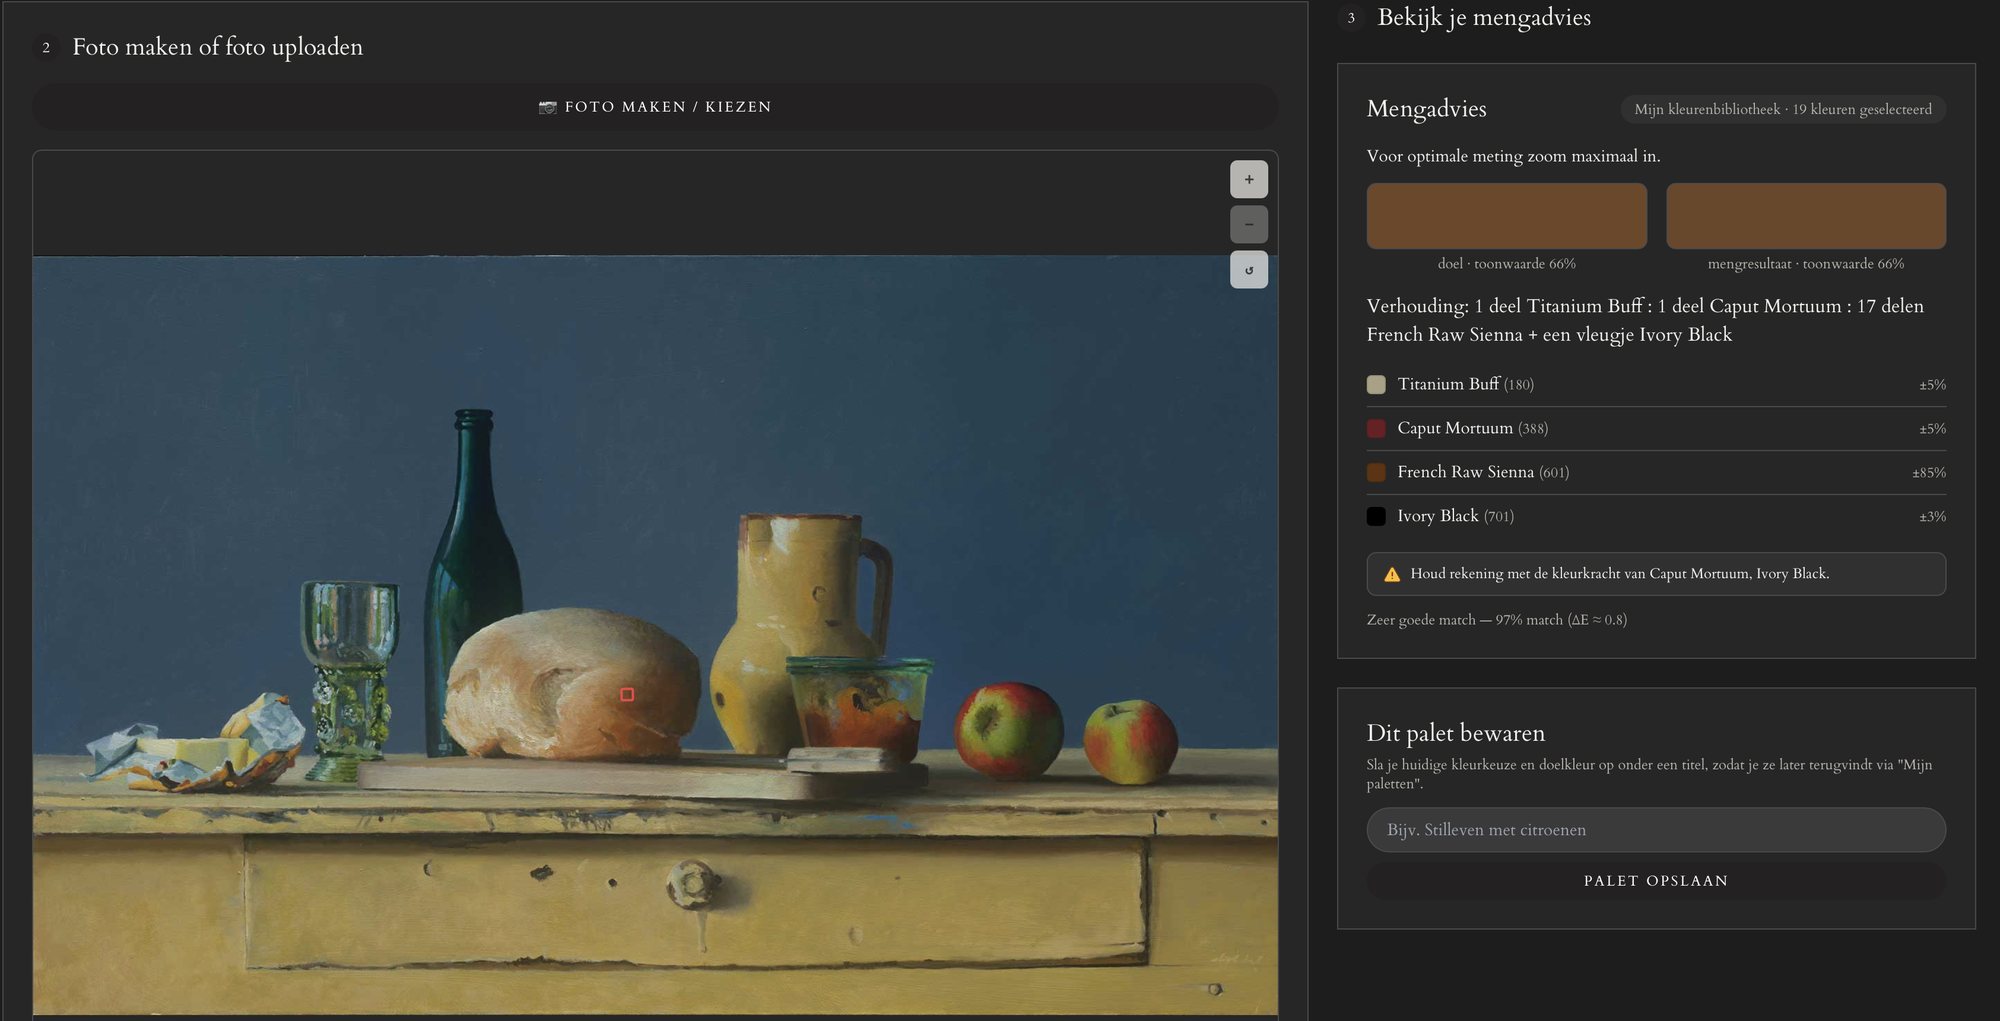Click the Ivory Black (701) label

click(1455, 516)
